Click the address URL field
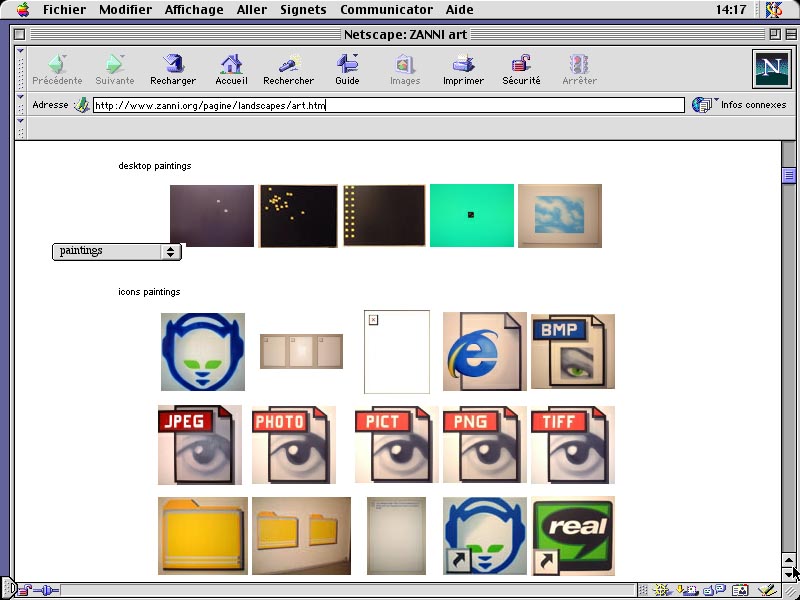Image resolution: width=800 pixels, height=600 pixels. pos(388,105)
